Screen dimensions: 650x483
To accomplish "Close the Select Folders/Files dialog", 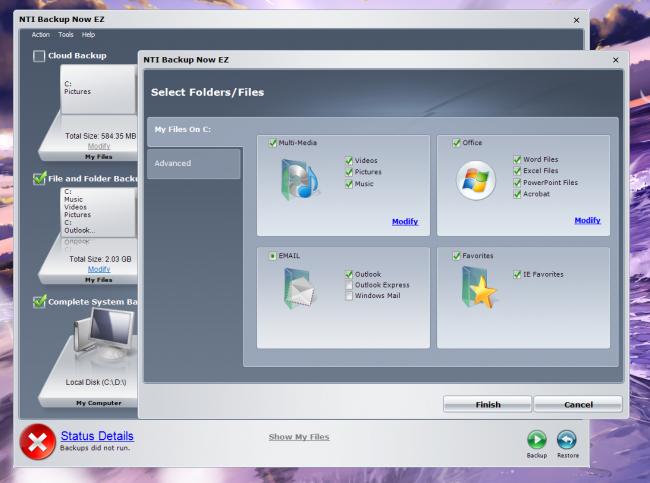I will 616,60.
